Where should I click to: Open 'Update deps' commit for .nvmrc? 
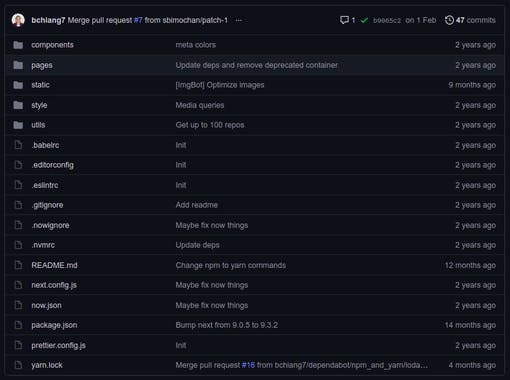tap(197, 245)
